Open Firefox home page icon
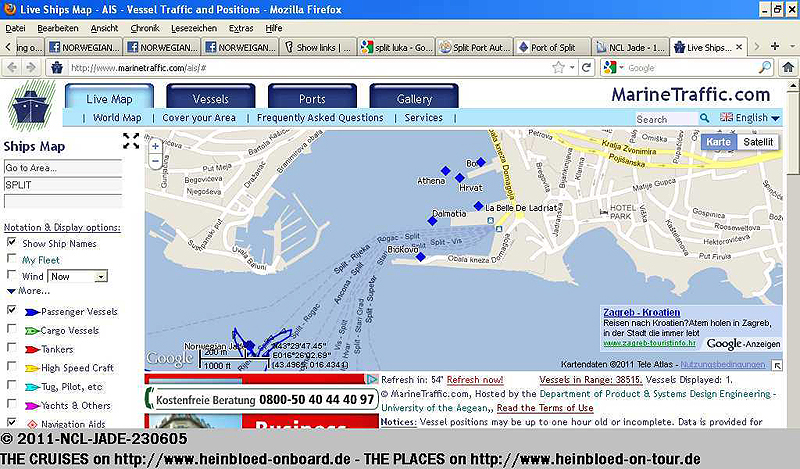800x469 pixels. (x=788, y=67)
